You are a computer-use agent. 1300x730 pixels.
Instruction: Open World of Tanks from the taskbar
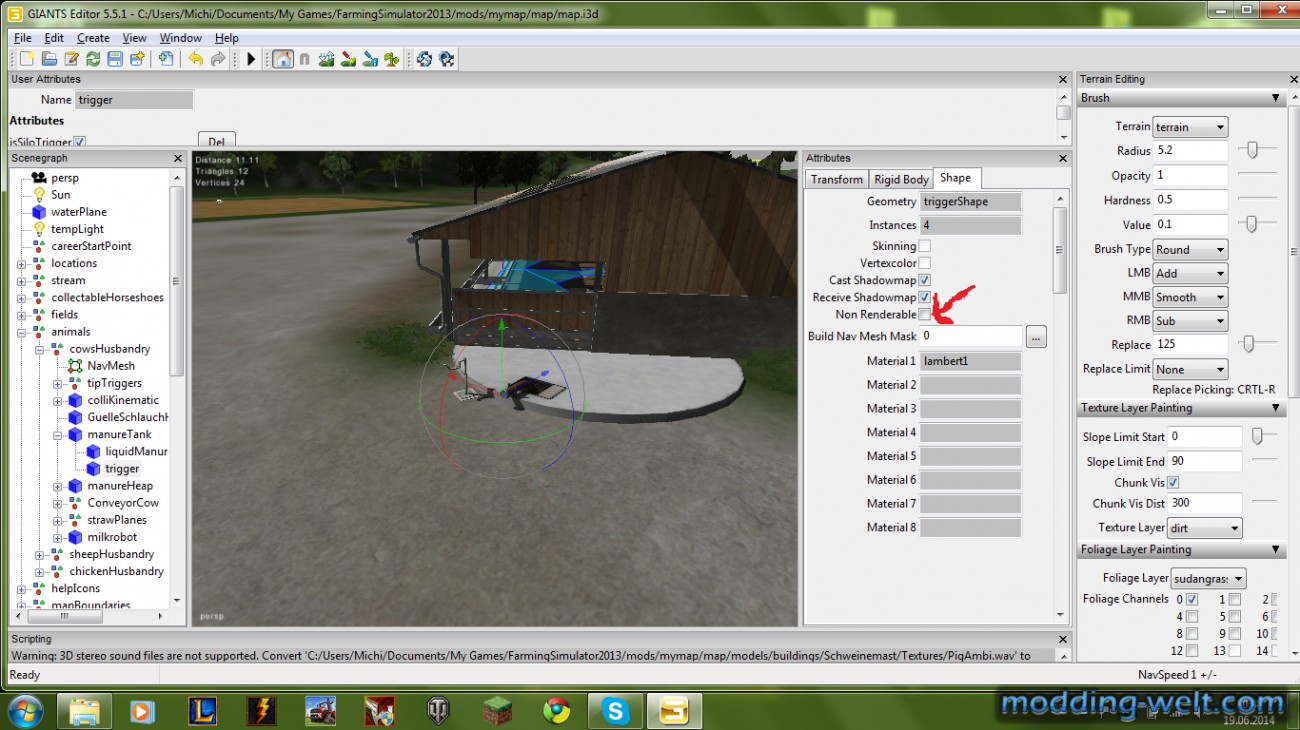pyautogui.click(x=438, y=711)
